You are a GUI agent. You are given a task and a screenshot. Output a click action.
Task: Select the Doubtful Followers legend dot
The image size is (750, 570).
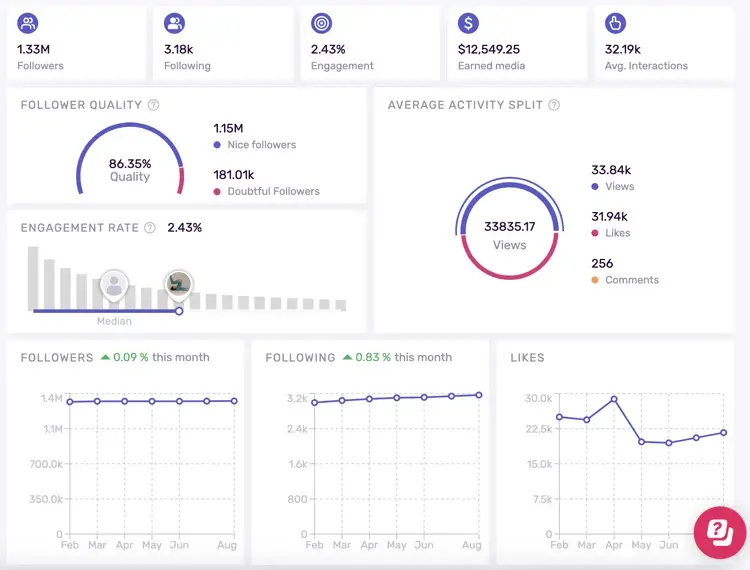pos(217,191)
